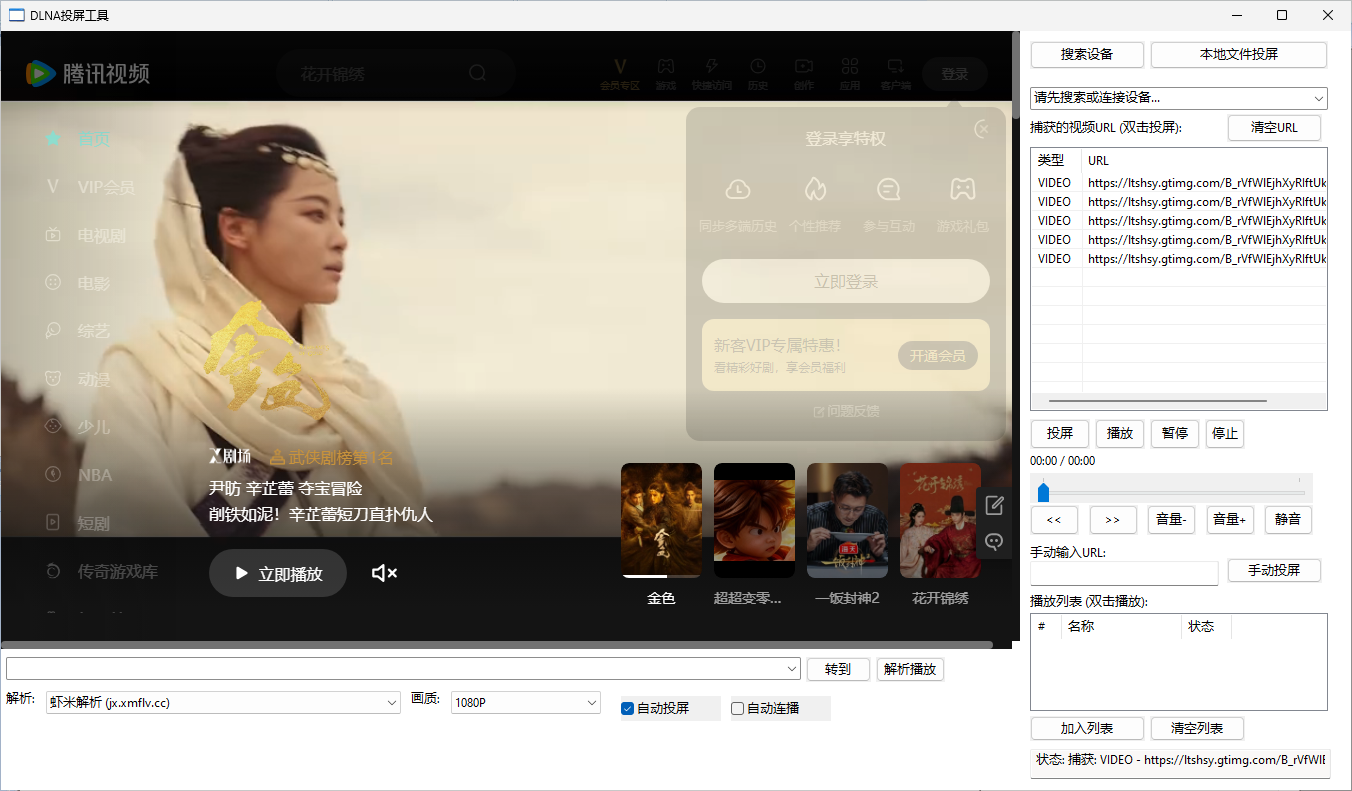The height and width of the screenshot is (791, 1352).
Task: Open the 会员专区 VIP icon
Action: [620, 67]
